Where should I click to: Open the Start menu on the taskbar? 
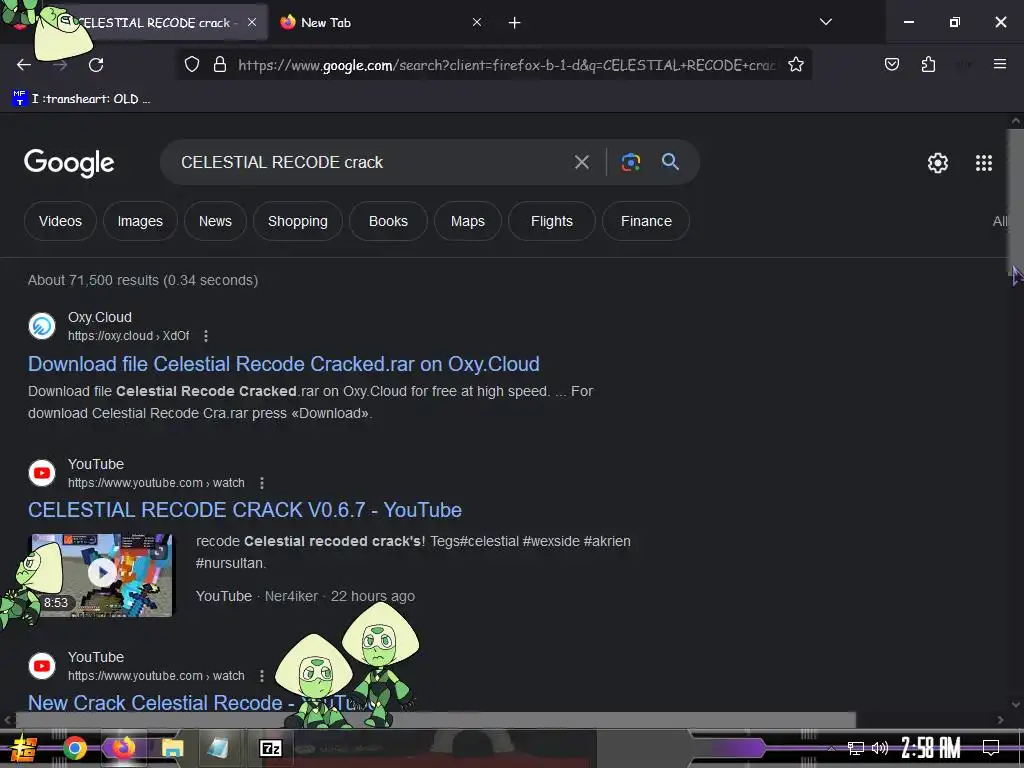click(24, 748)
